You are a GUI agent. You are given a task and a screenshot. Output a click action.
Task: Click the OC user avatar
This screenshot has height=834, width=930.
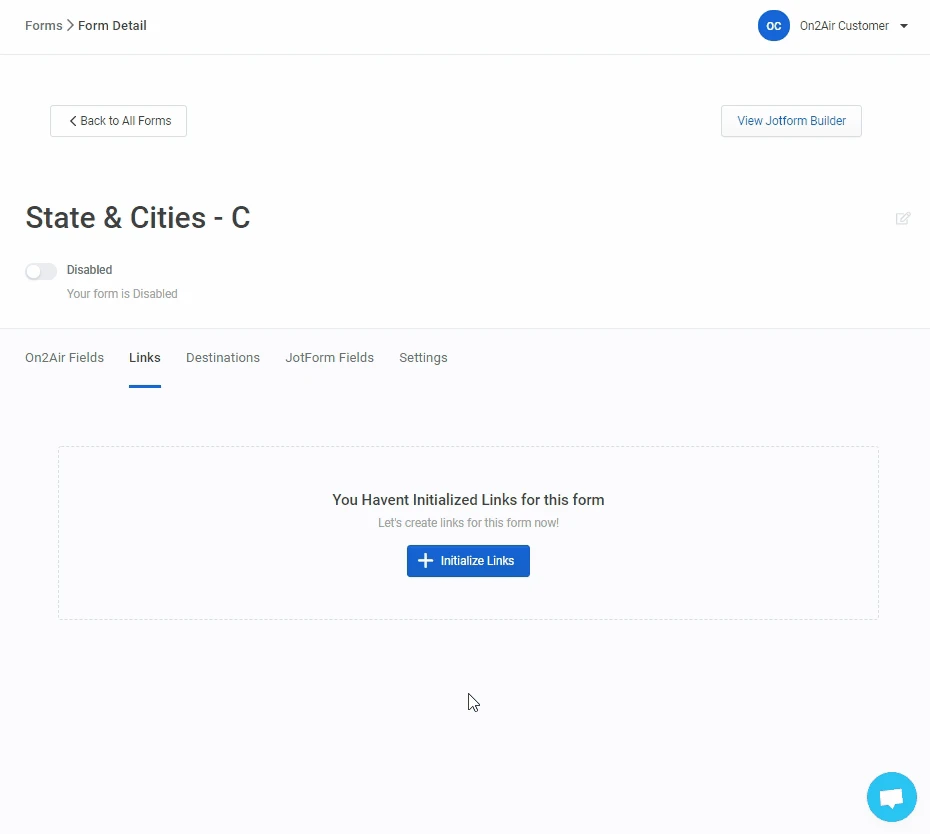tap(773, 26)
